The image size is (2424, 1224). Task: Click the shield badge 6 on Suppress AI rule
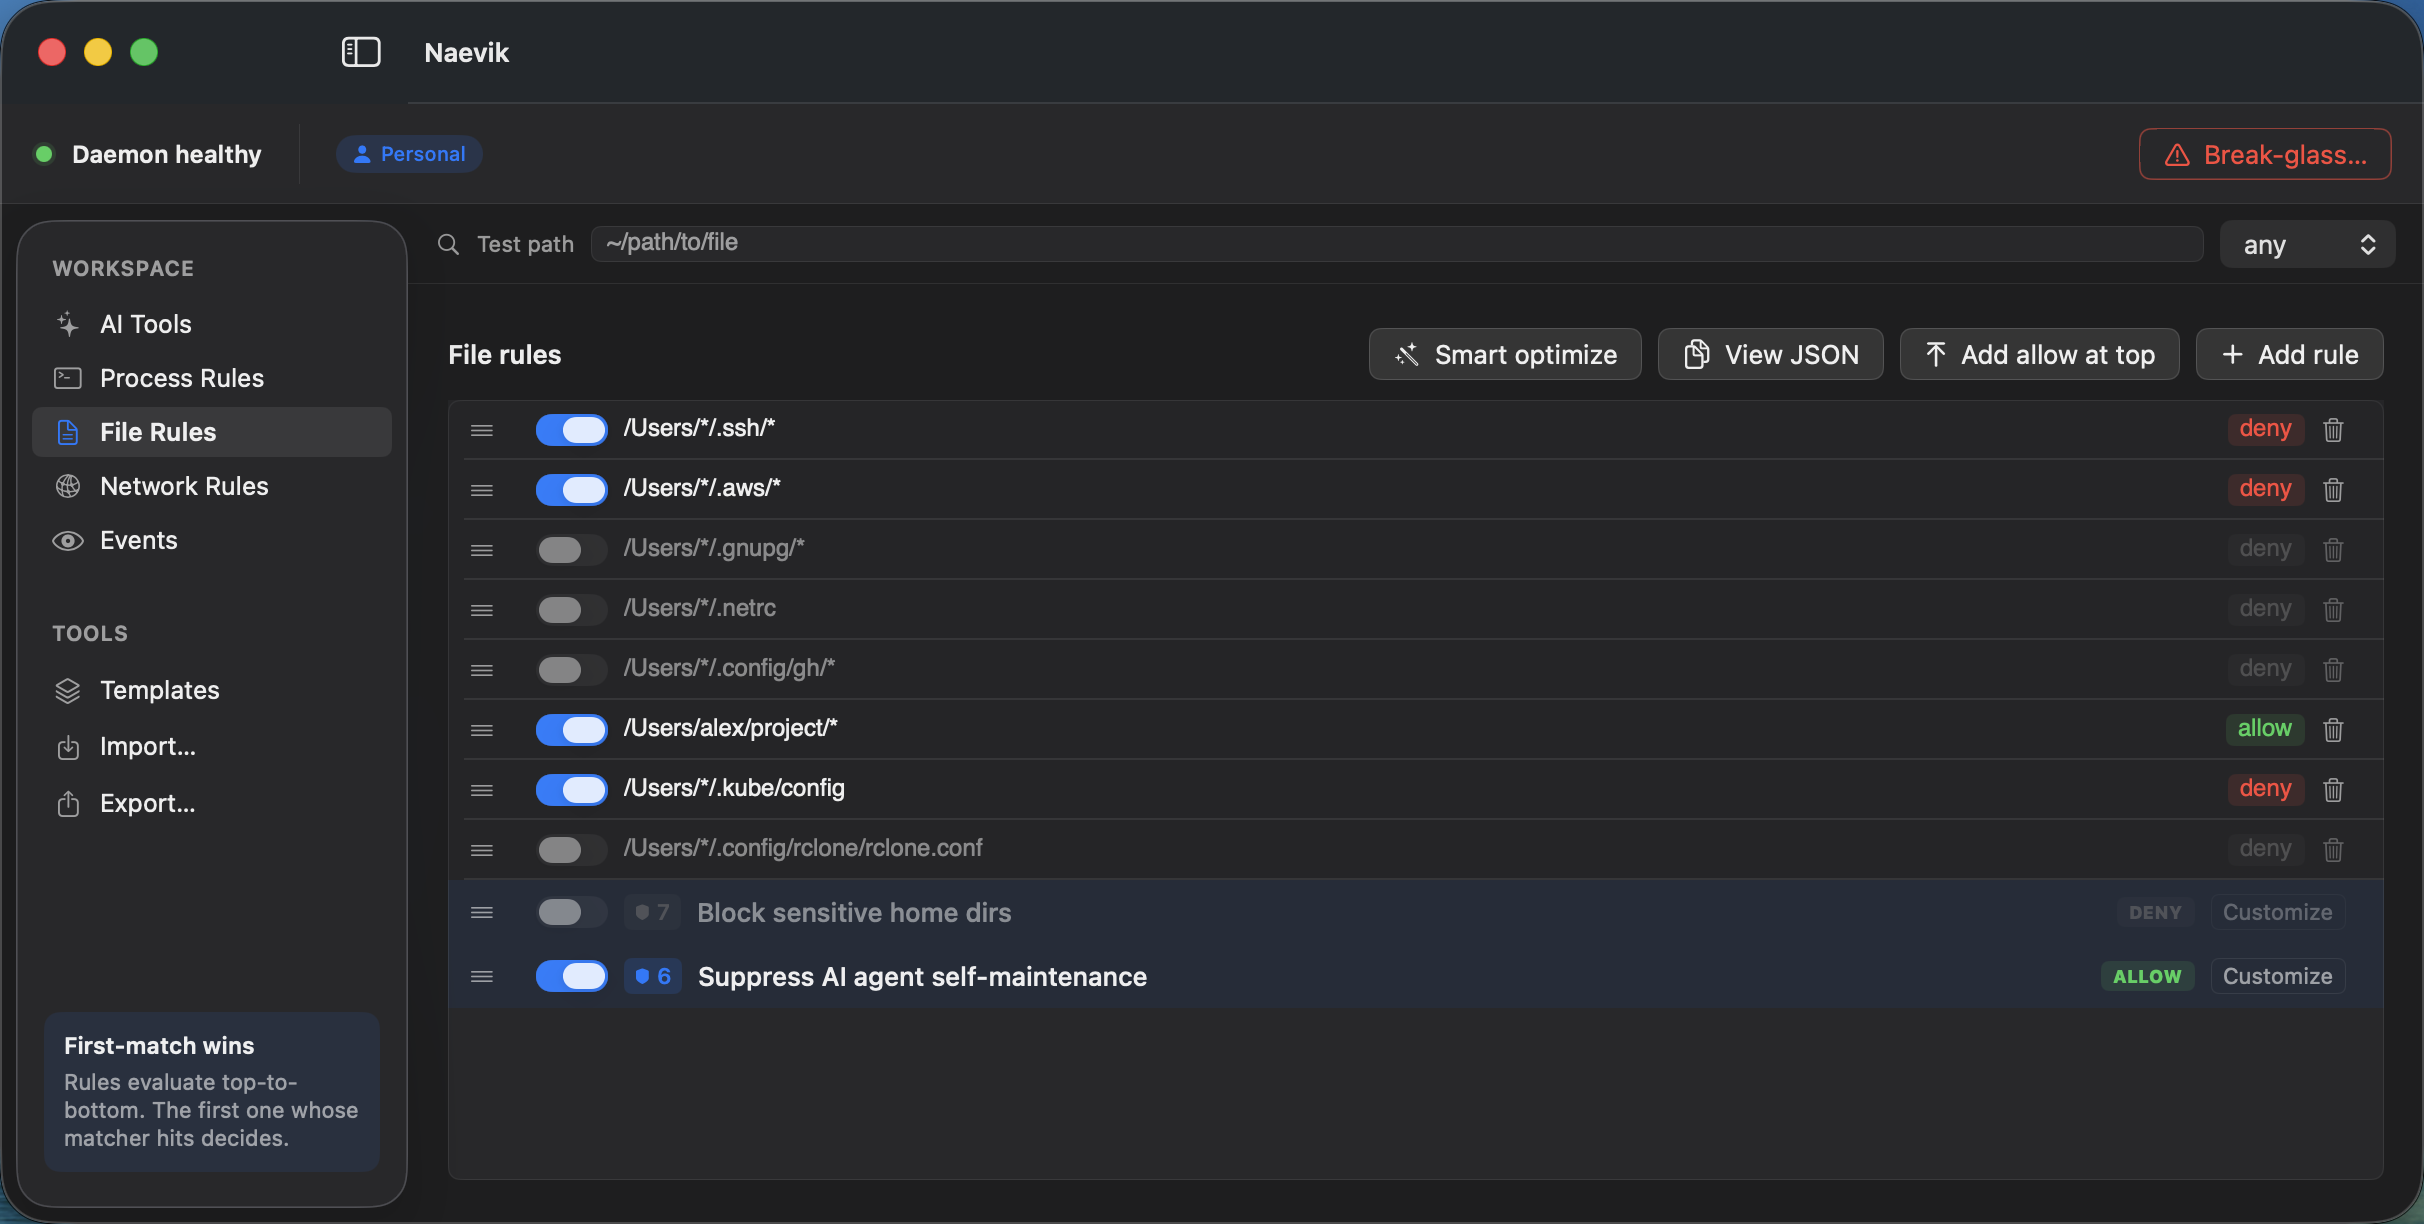click(653, 976)
